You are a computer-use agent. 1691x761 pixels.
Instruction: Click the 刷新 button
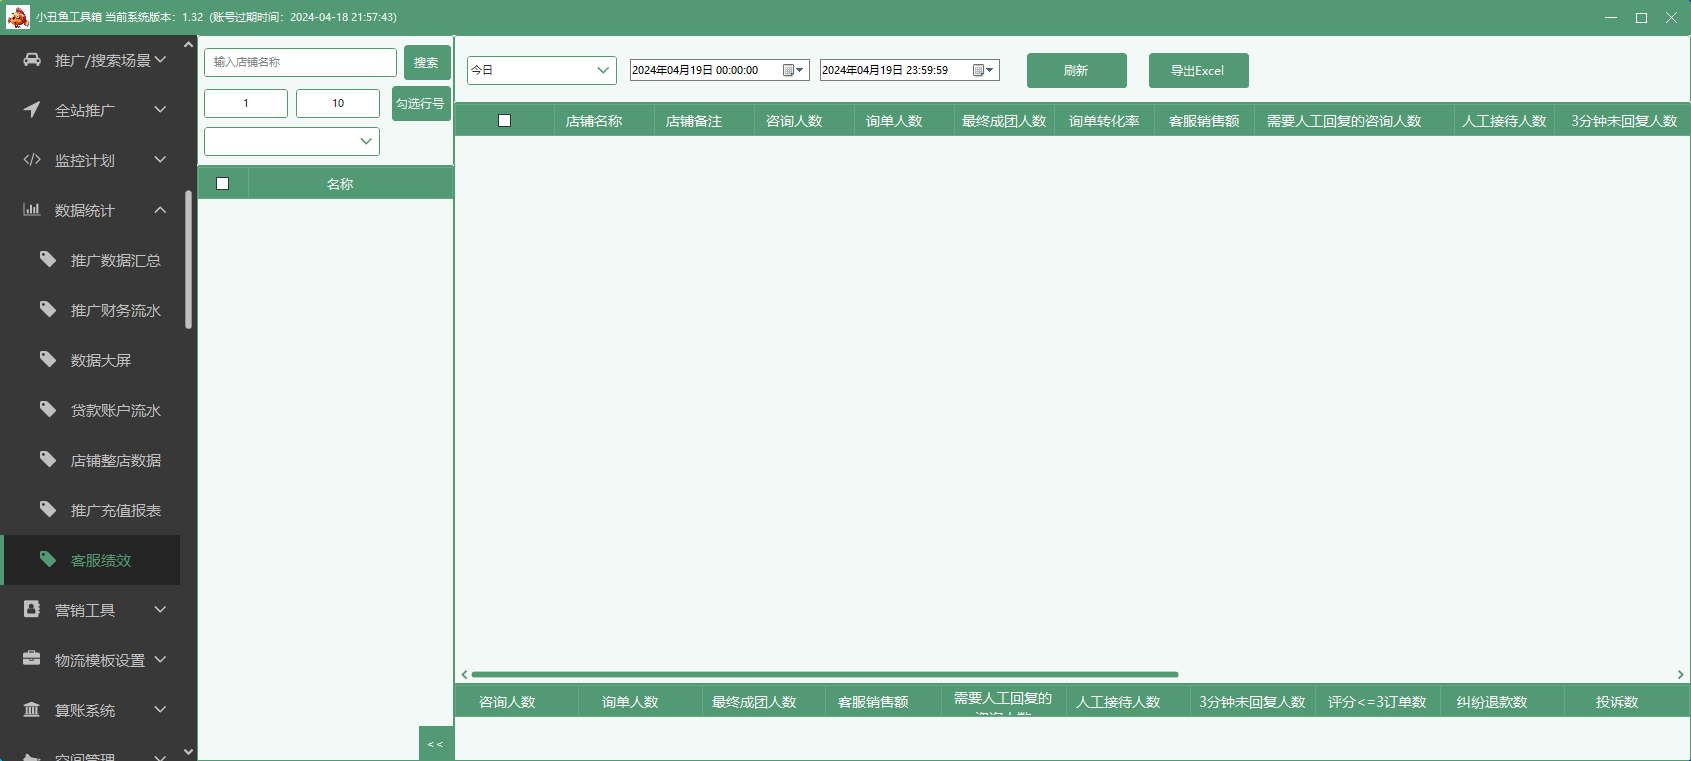tap(1076, 70)
